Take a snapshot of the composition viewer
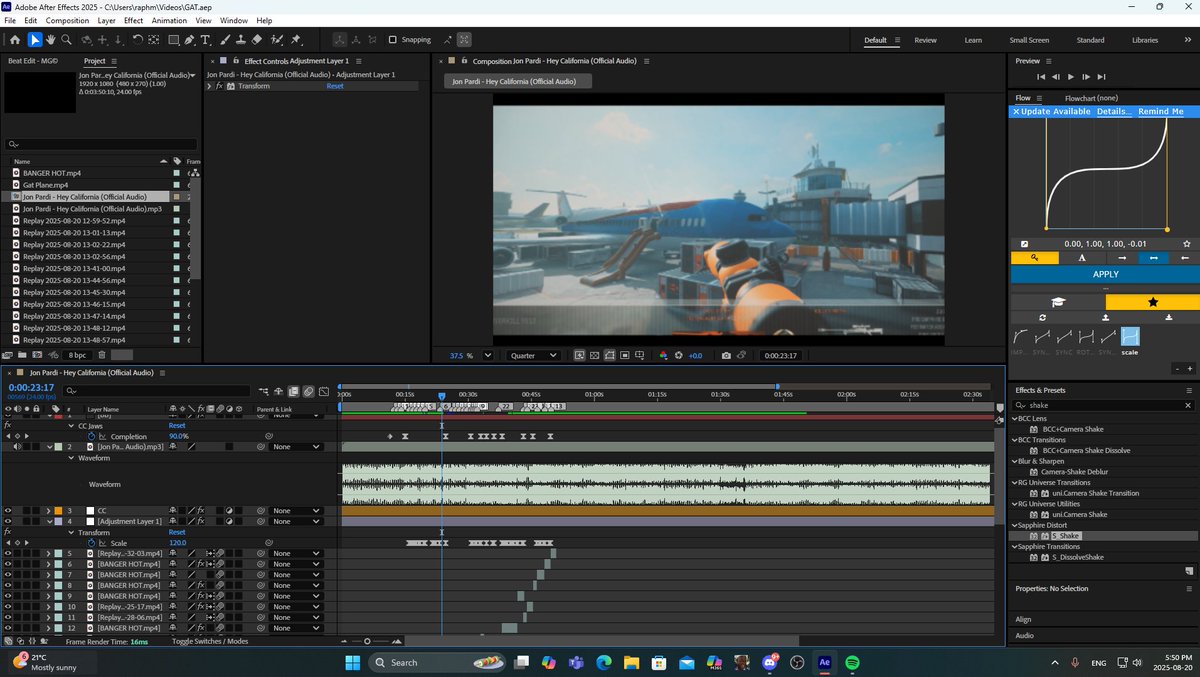 tap(726, 355)
